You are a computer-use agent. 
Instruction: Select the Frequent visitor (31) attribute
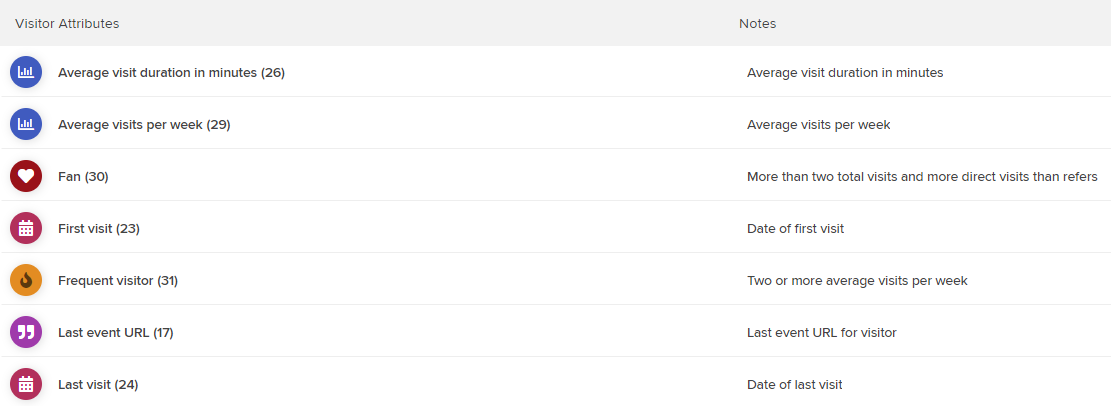pyautogui.click(x=118, y=281)
